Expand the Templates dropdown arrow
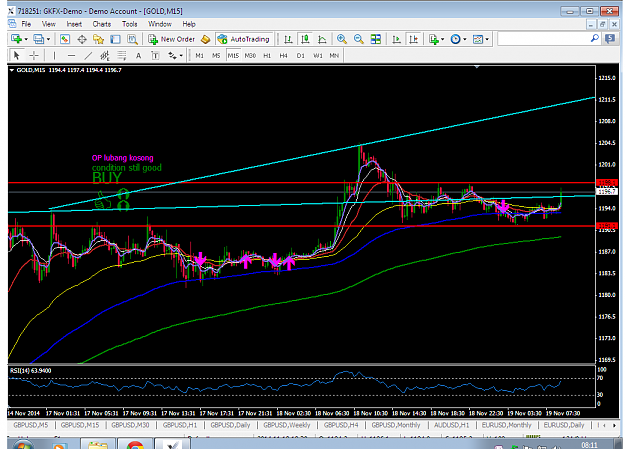Screen dimensions: 625x449 click(487, 39)
